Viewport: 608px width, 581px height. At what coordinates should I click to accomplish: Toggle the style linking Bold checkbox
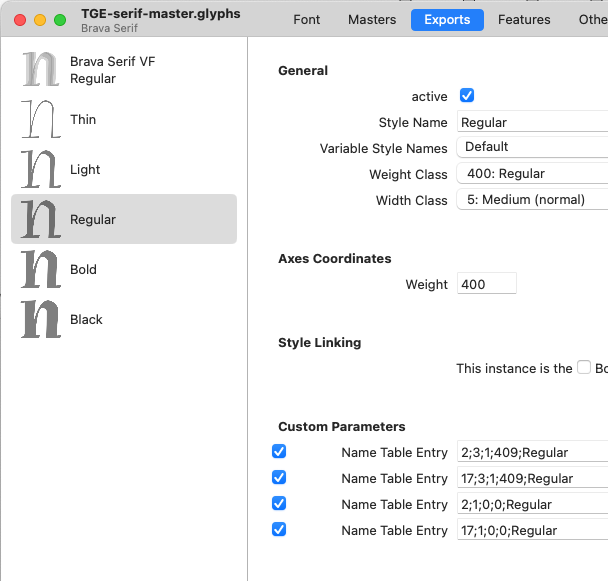[584, 368]
